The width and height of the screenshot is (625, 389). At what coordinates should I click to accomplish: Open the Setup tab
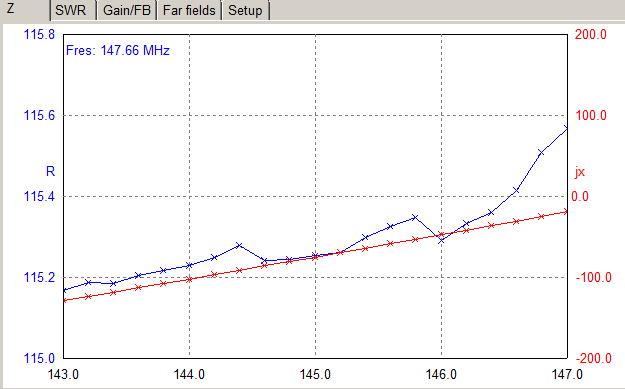pyautogui.click(x=246, y=10)
